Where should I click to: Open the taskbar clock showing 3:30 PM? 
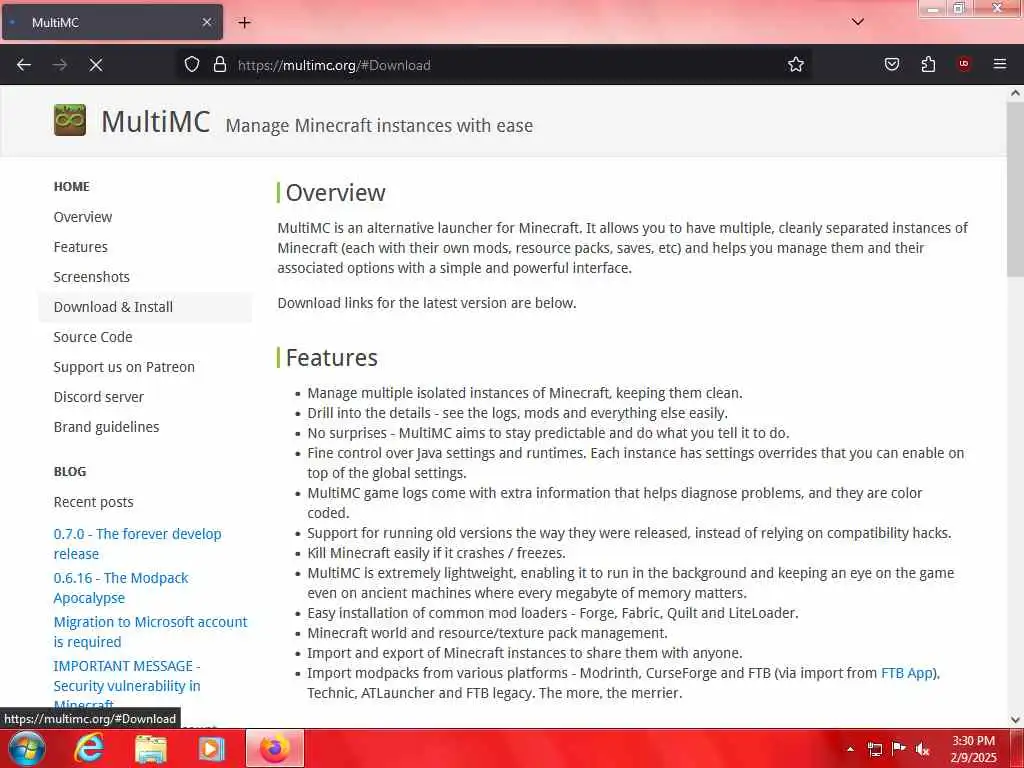(973, 749)
